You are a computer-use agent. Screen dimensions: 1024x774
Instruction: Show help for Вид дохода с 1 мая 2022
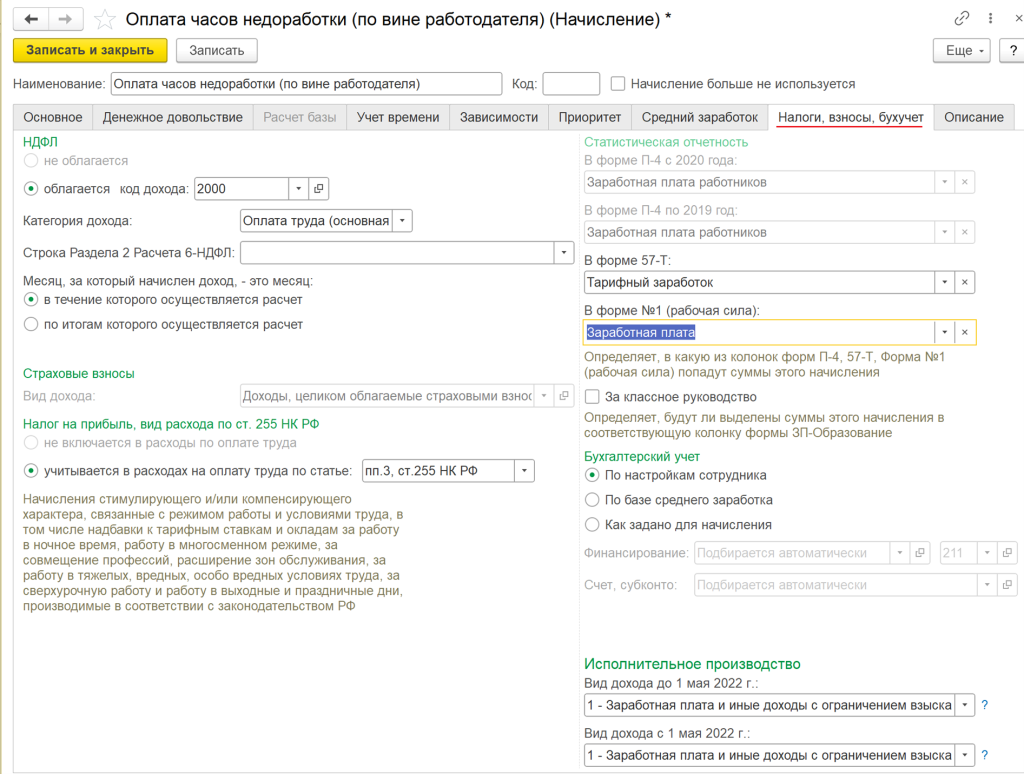pos(985,756)
